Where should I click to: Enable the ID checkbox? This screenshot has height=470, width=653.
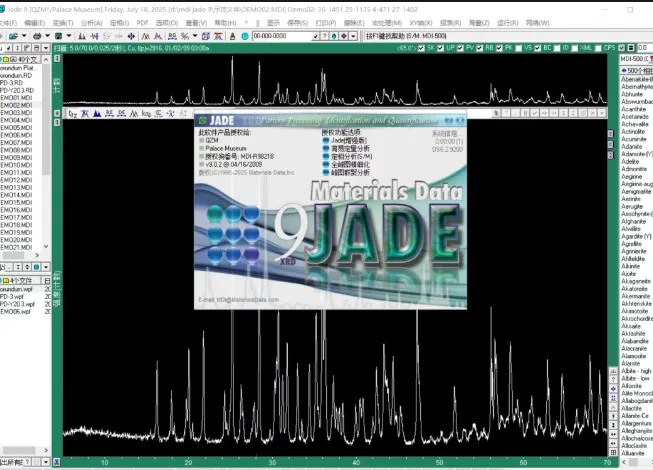click(557, 48)
